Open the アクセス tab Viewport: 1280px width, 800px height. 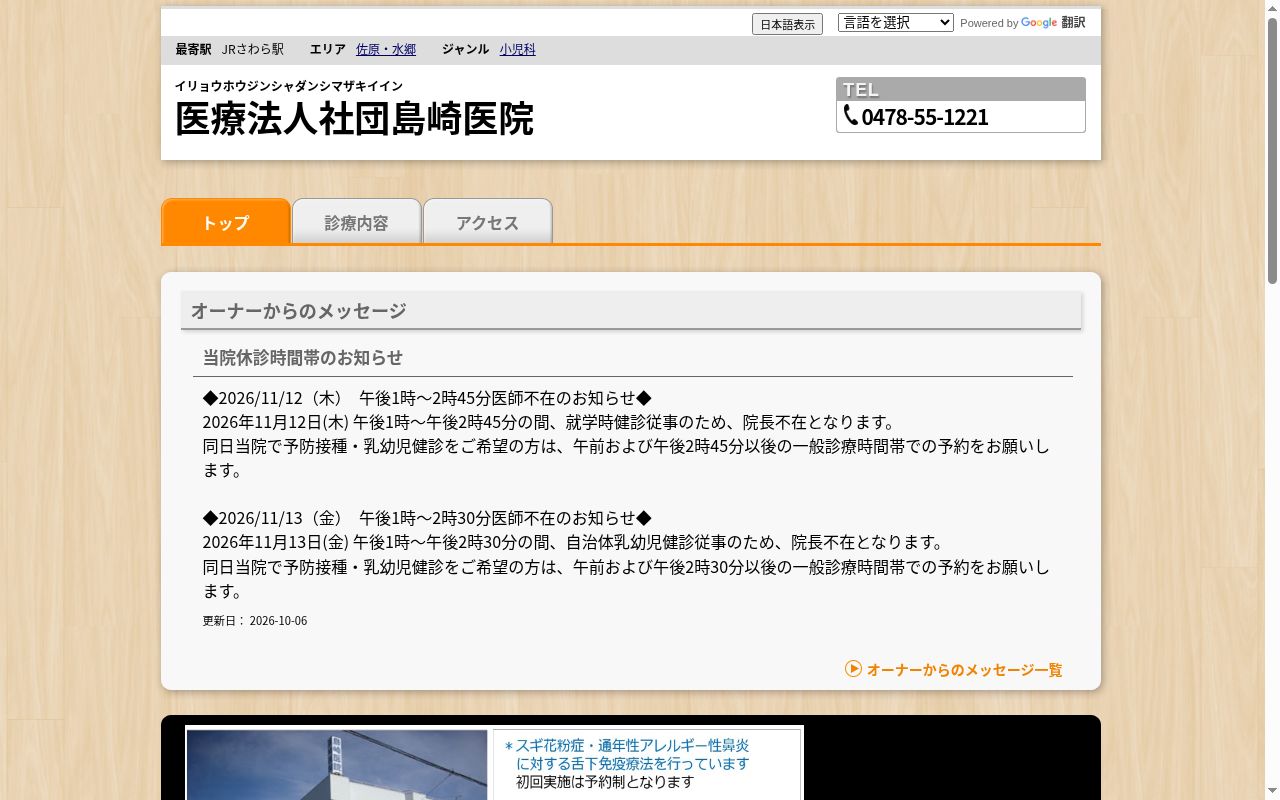(x=487, y=222)
